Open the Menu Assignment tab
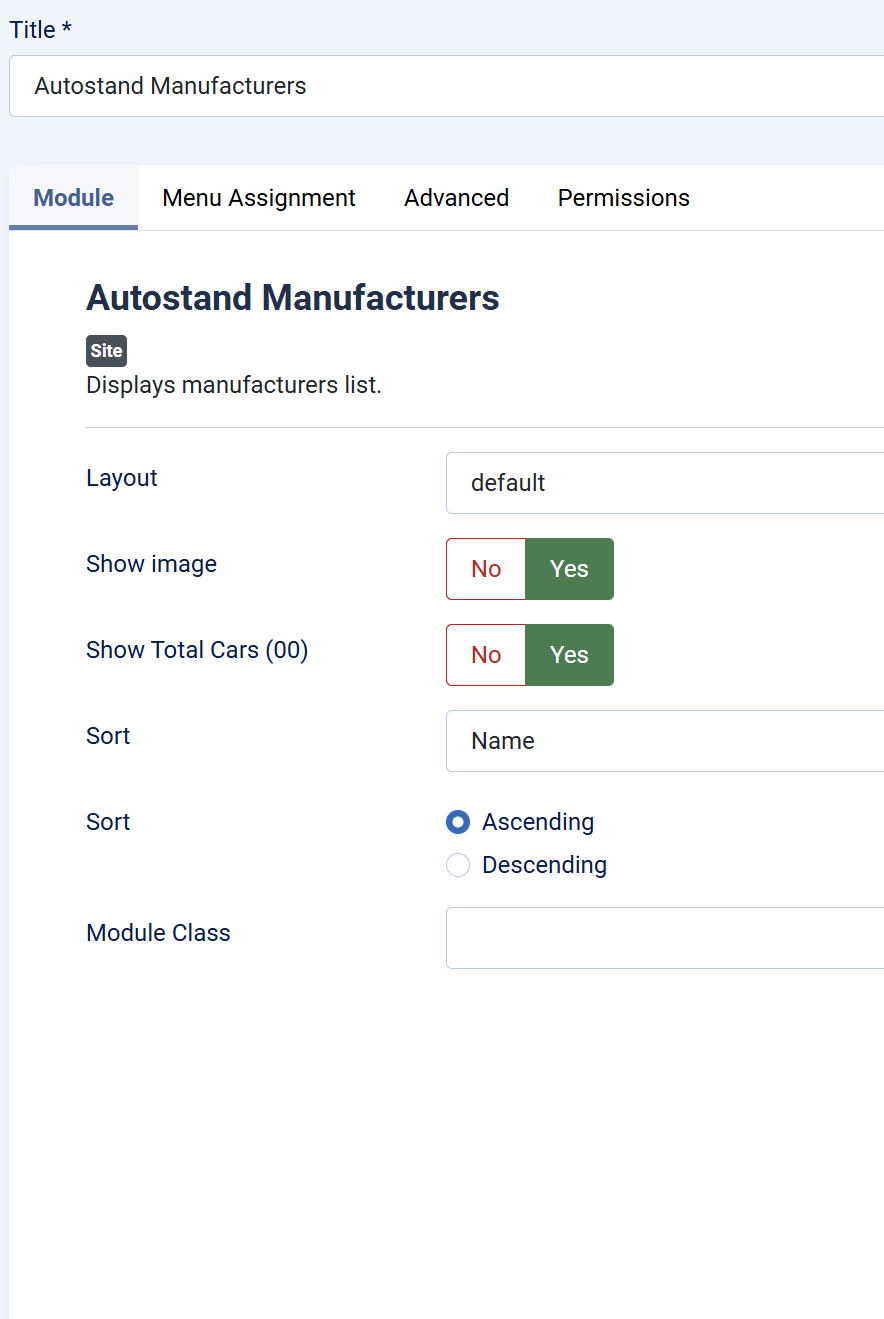The width and height of the screenshot is (884, 1319). point(259,198)
